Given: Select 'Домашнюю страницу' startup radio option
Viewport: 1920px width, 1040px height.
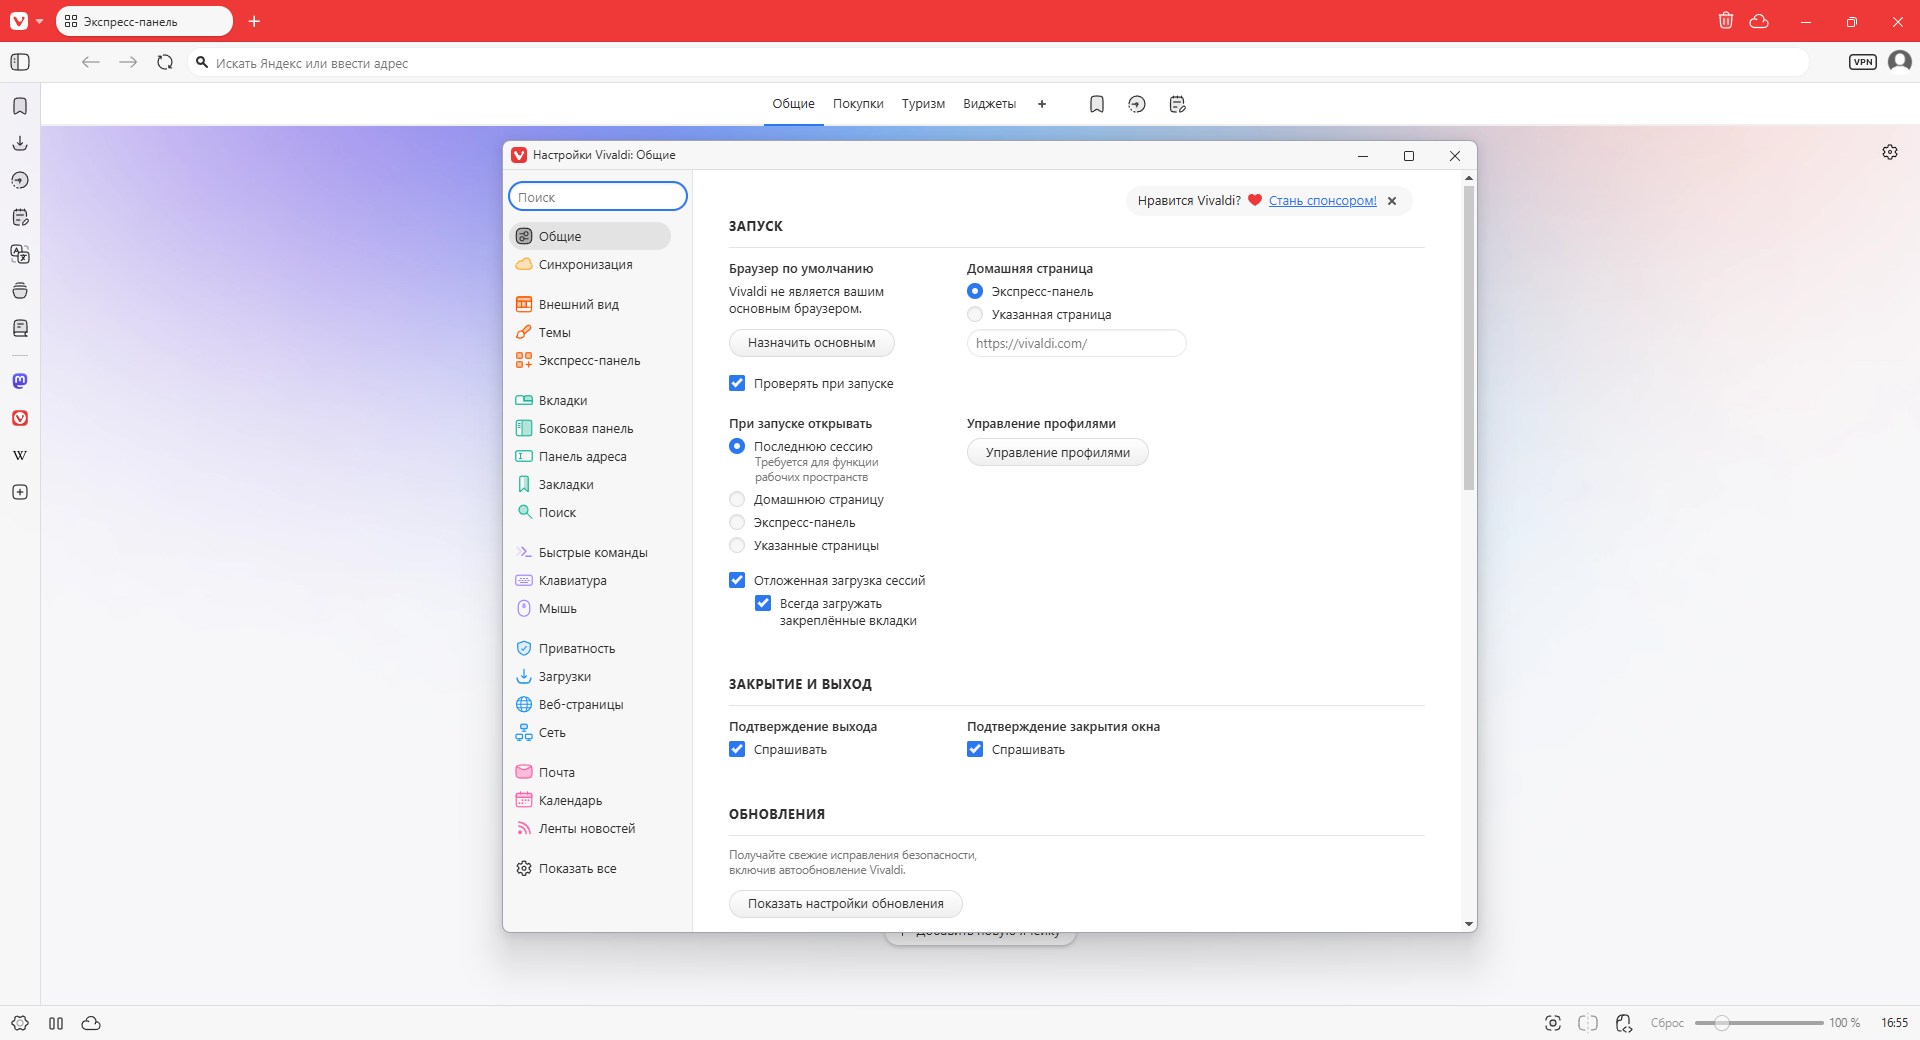Looking at the screenshot, I should [x=737, y=499].
